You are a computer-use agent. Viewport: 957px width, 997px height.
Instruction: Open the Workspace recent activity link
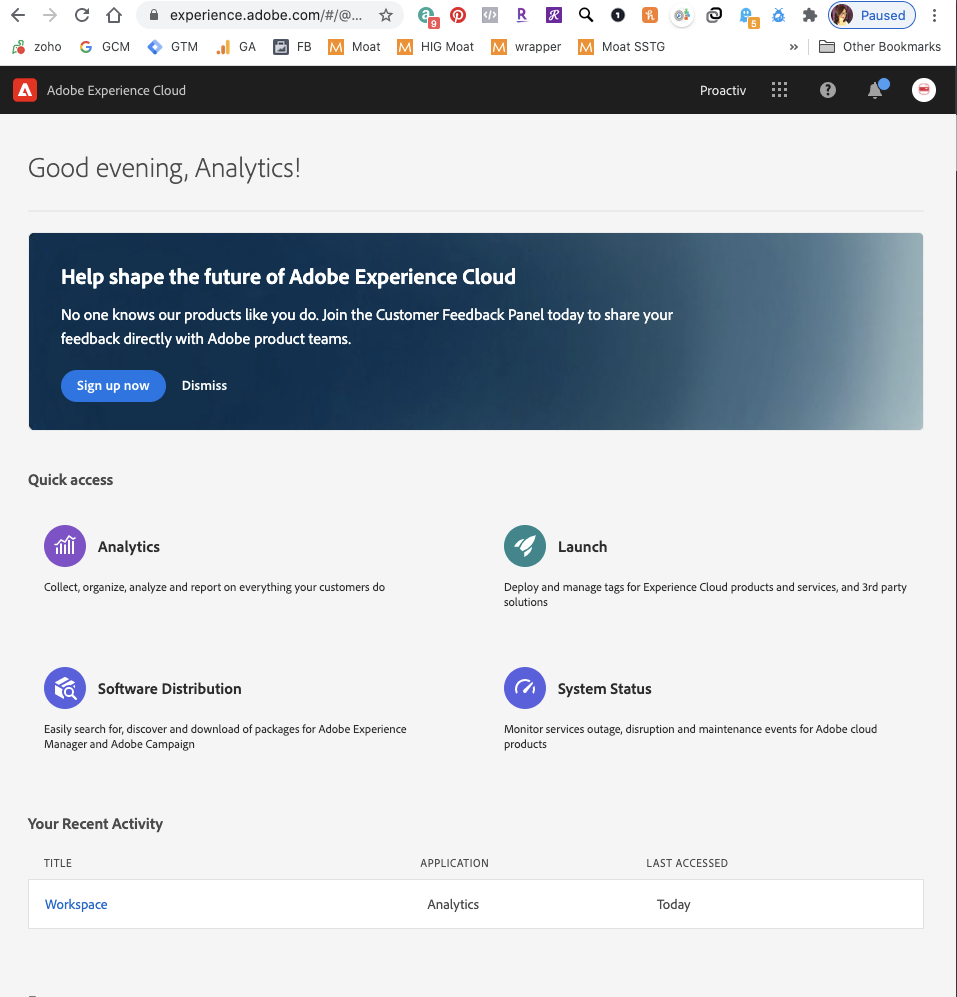coord(76,904)
